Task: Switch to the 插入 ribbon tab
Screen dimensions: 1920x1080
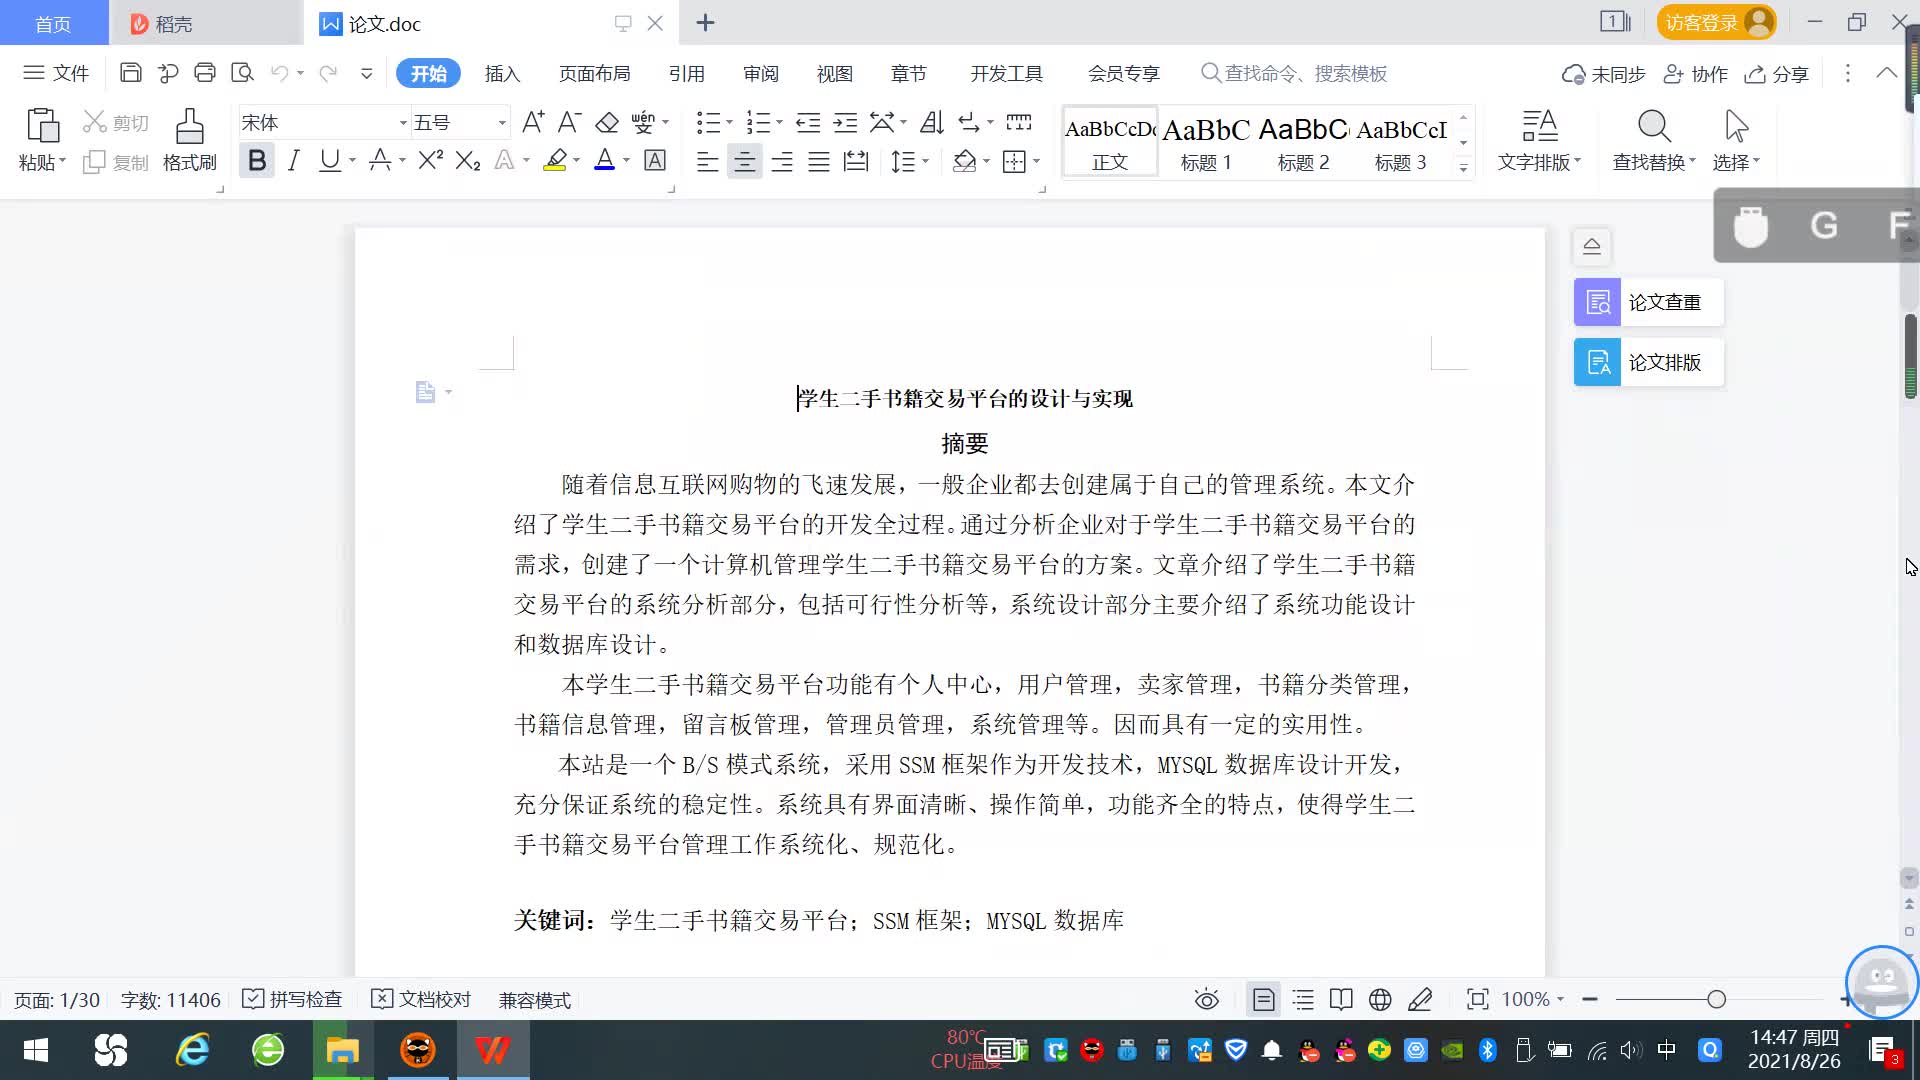Action: pyautogui.click(x=502, y=74)
